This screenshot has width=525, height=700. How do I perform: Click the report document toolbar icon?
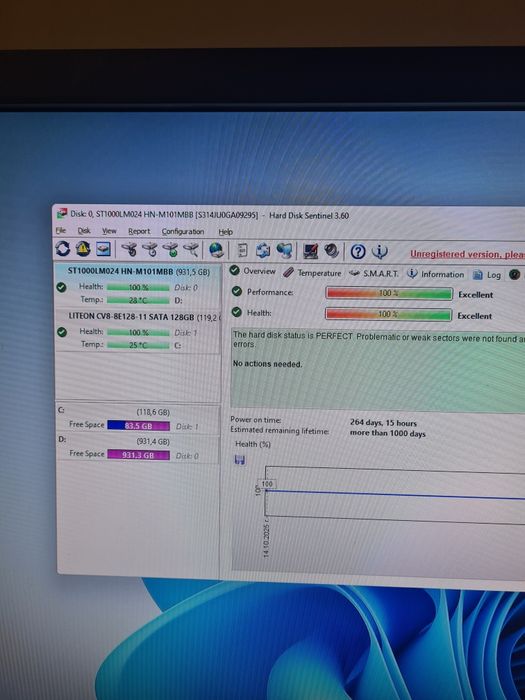242,250
